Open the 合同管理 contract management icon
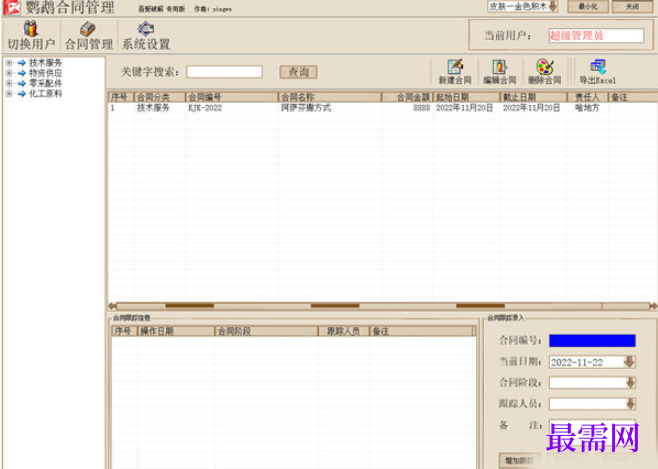 coord(89,36)
